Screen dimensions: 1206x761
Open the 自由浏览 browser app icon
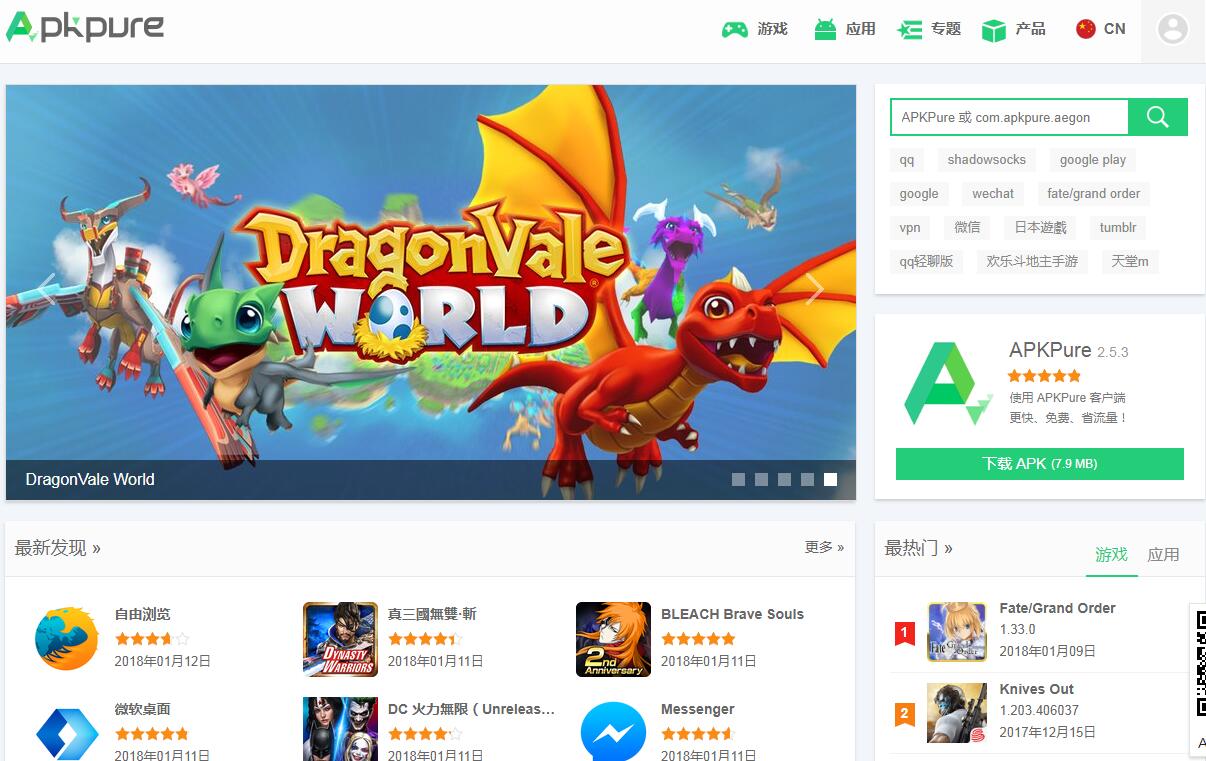[67, 638]
